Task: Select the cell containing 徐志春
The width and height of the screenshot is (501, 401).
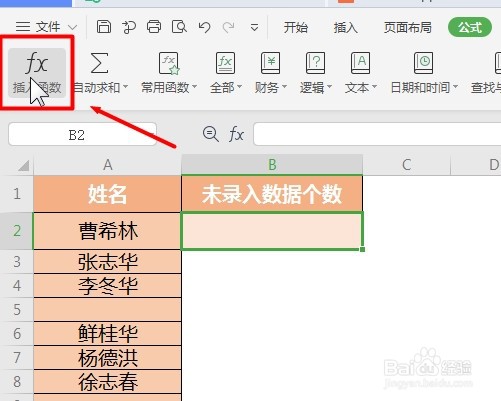Action: pos(107,382)
